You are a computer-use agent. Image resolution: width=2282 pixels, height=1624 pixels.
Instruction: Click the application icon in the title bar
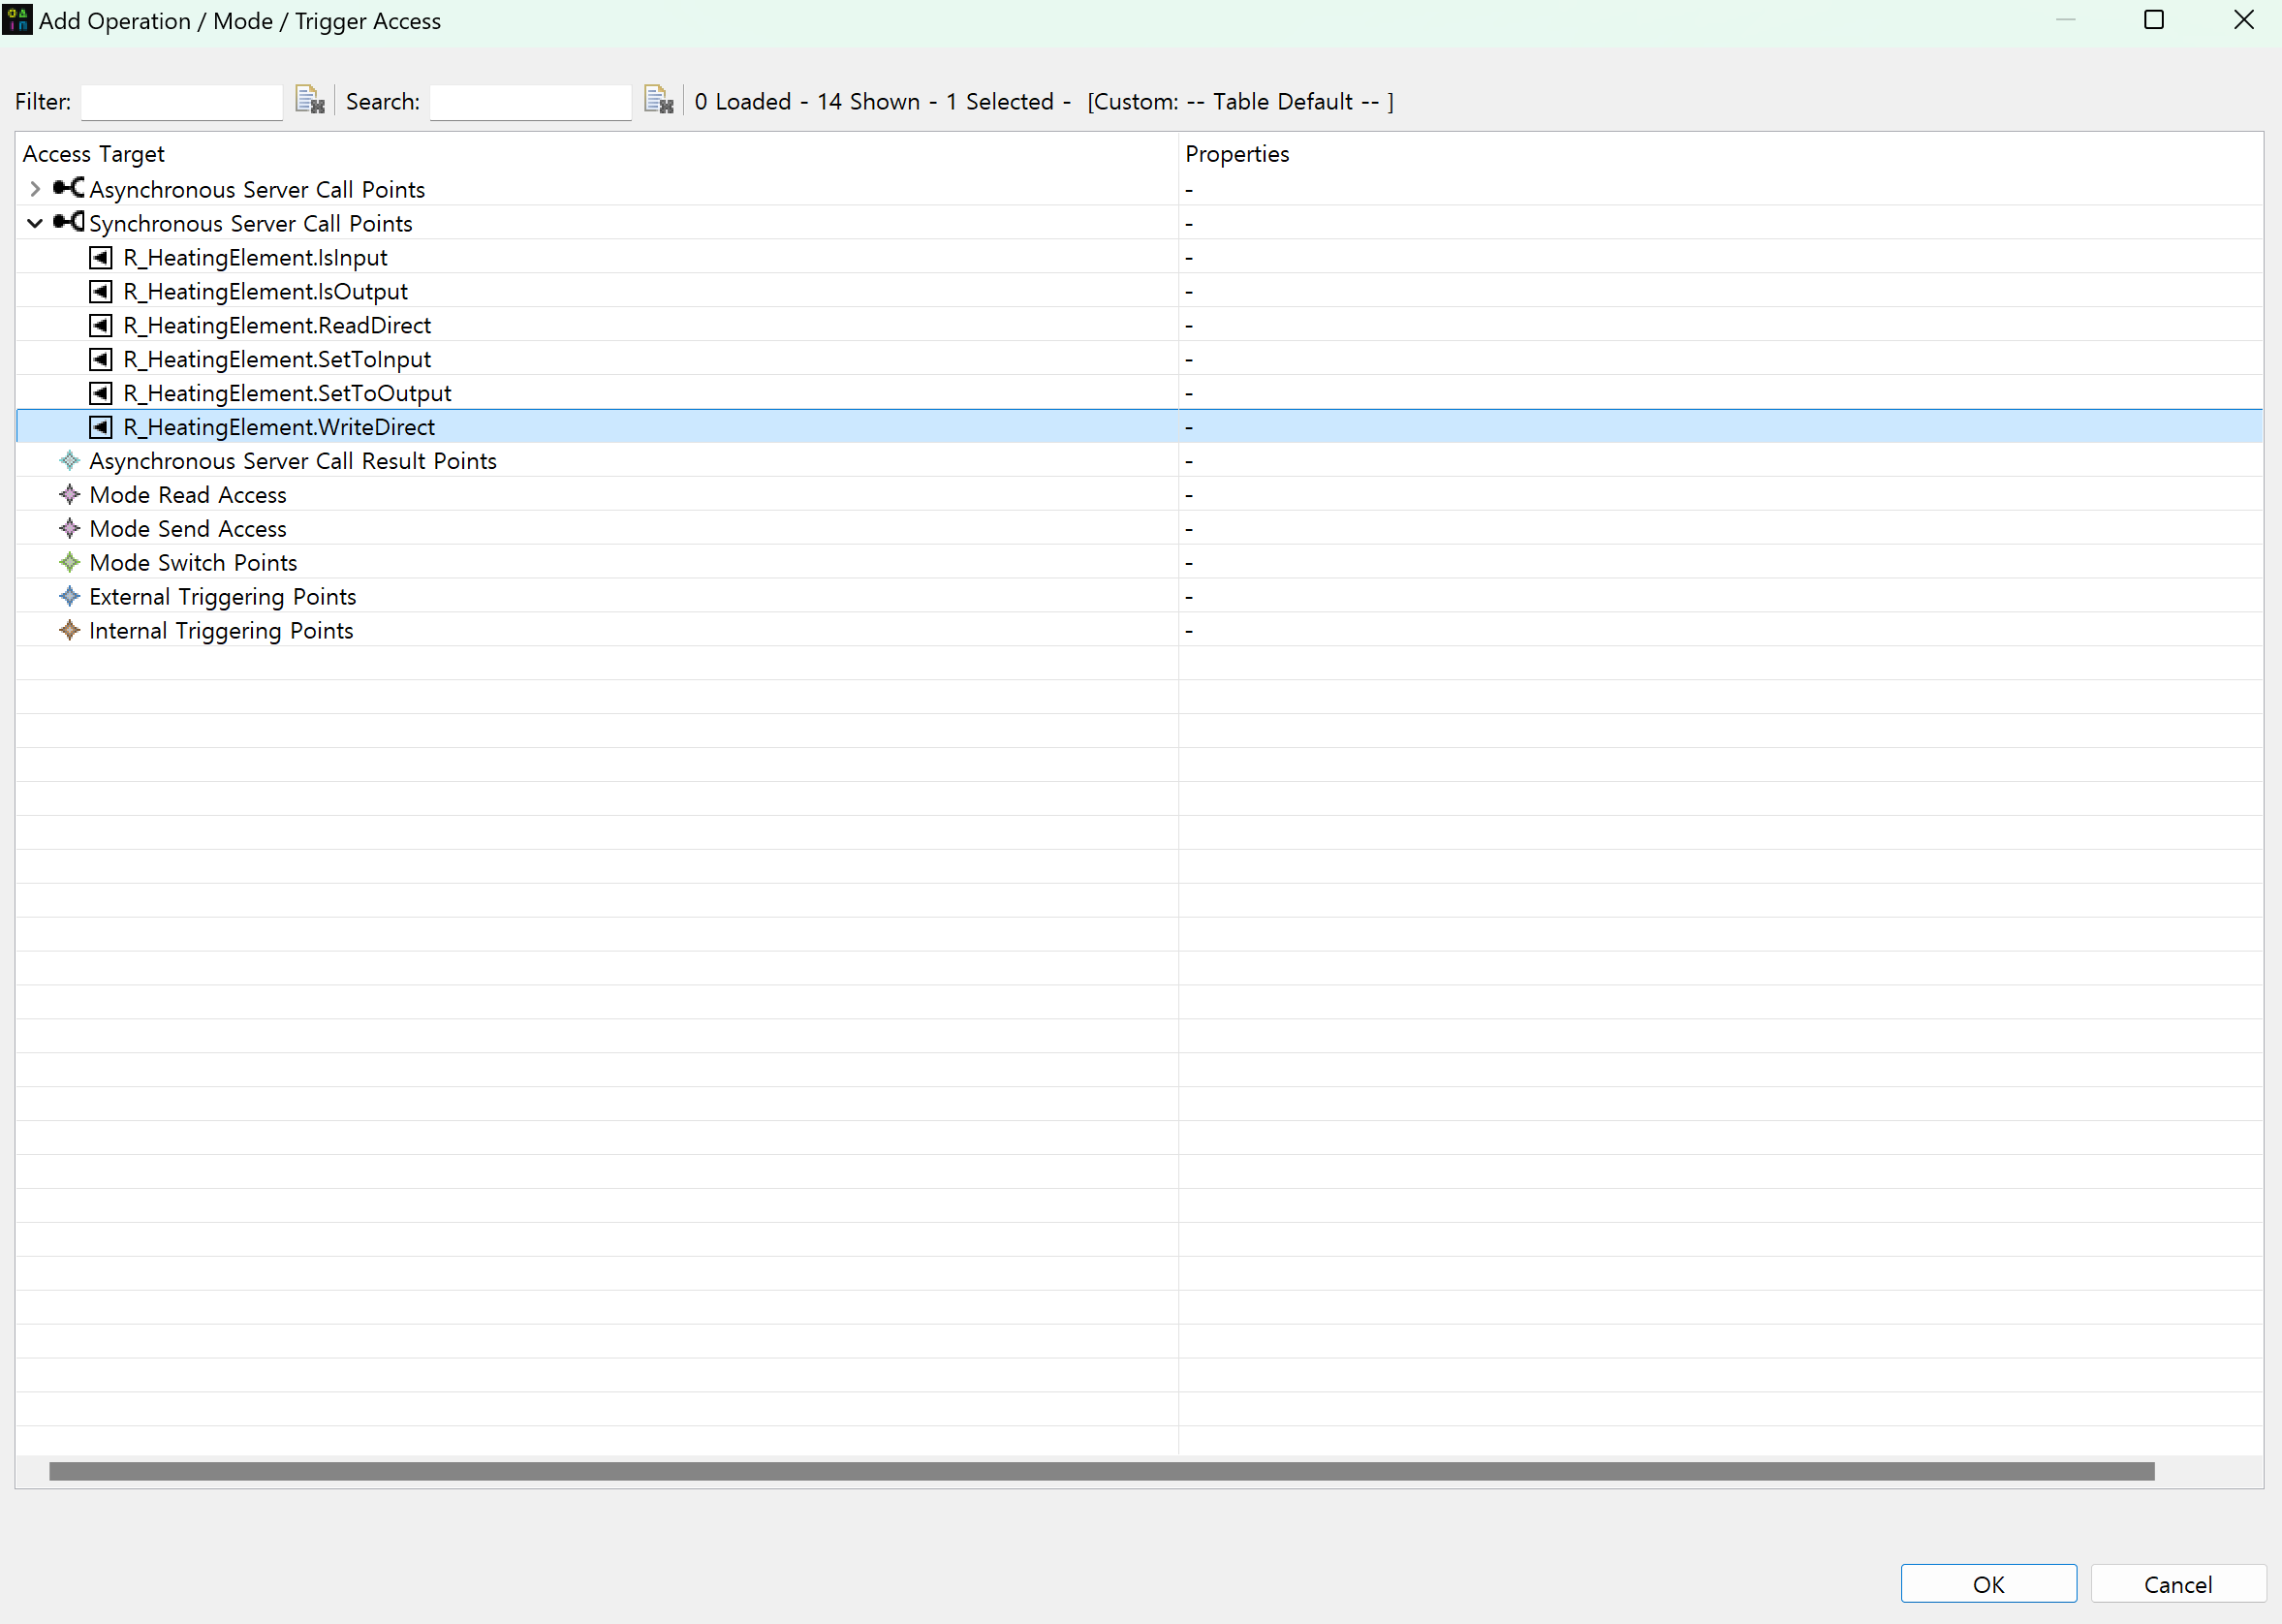(17, 20)
